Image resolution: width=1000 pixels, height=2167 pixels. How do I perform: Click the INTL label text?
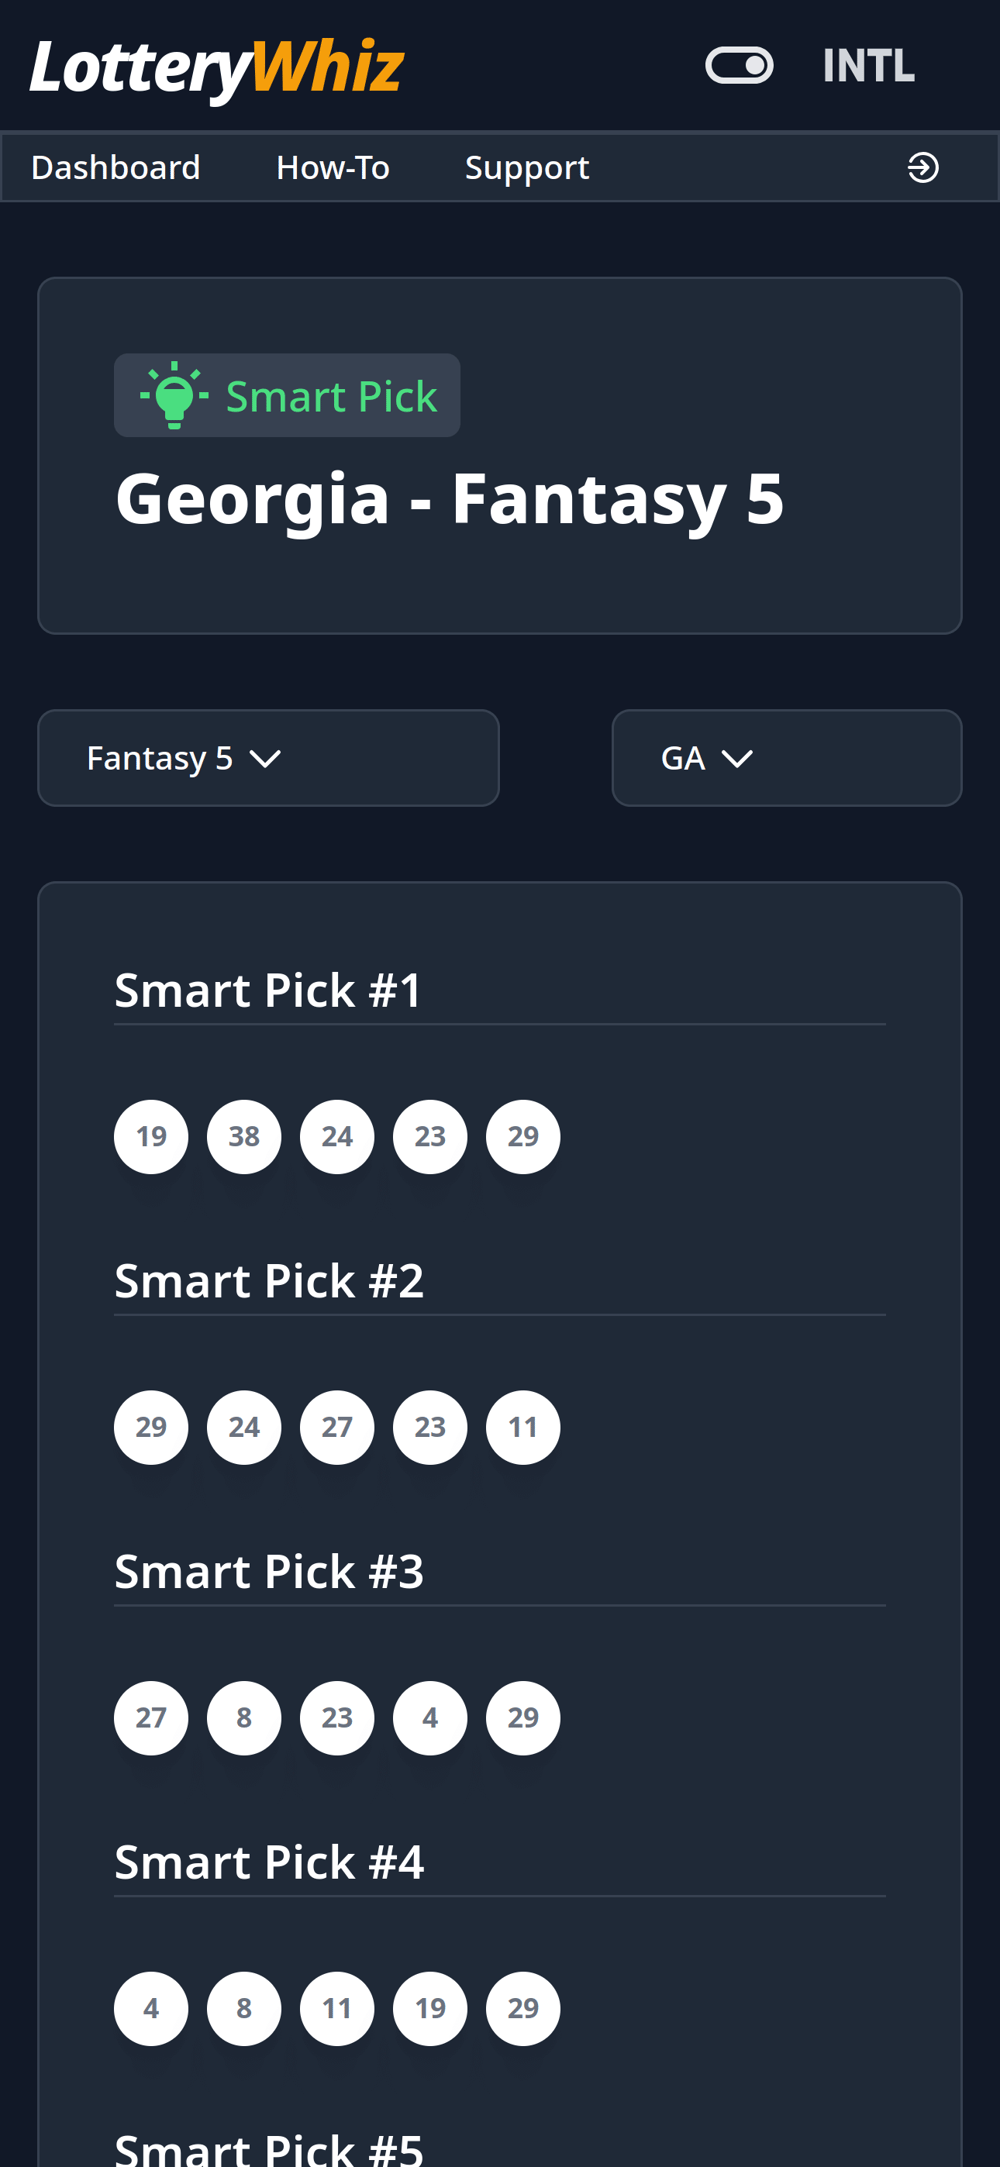pyautogui.click(x=868, y=66)
